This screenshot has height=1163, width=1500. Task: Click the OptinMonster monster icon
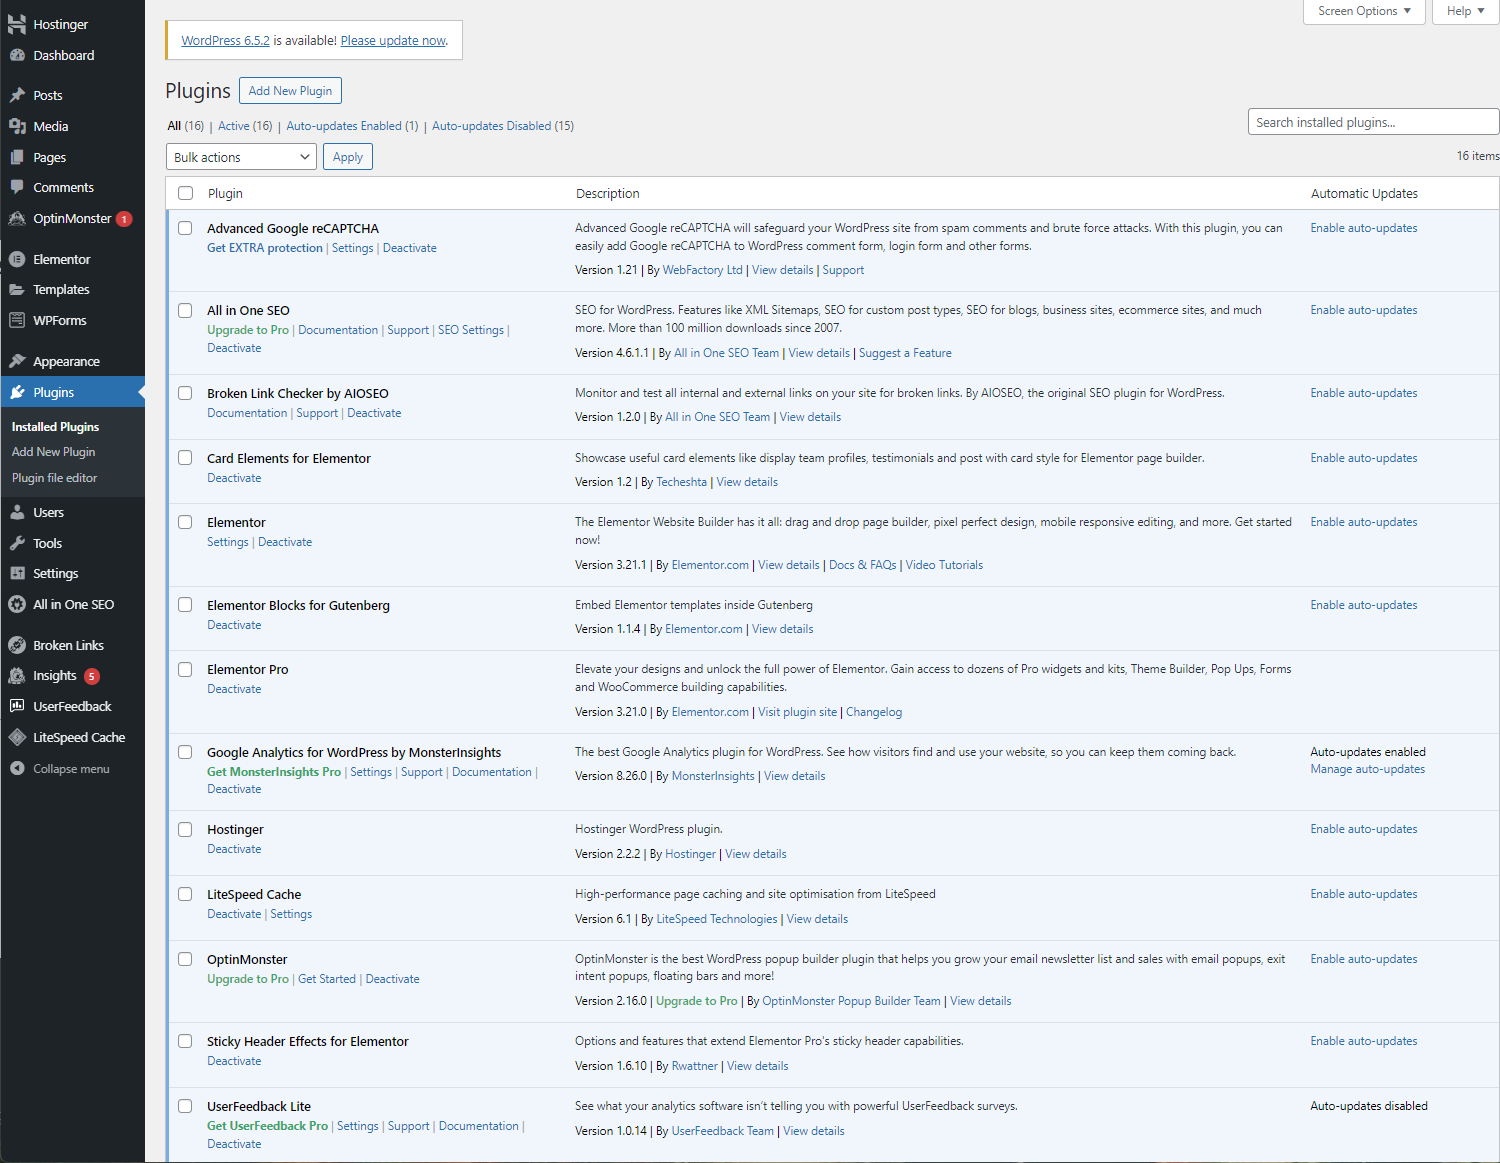17,218
